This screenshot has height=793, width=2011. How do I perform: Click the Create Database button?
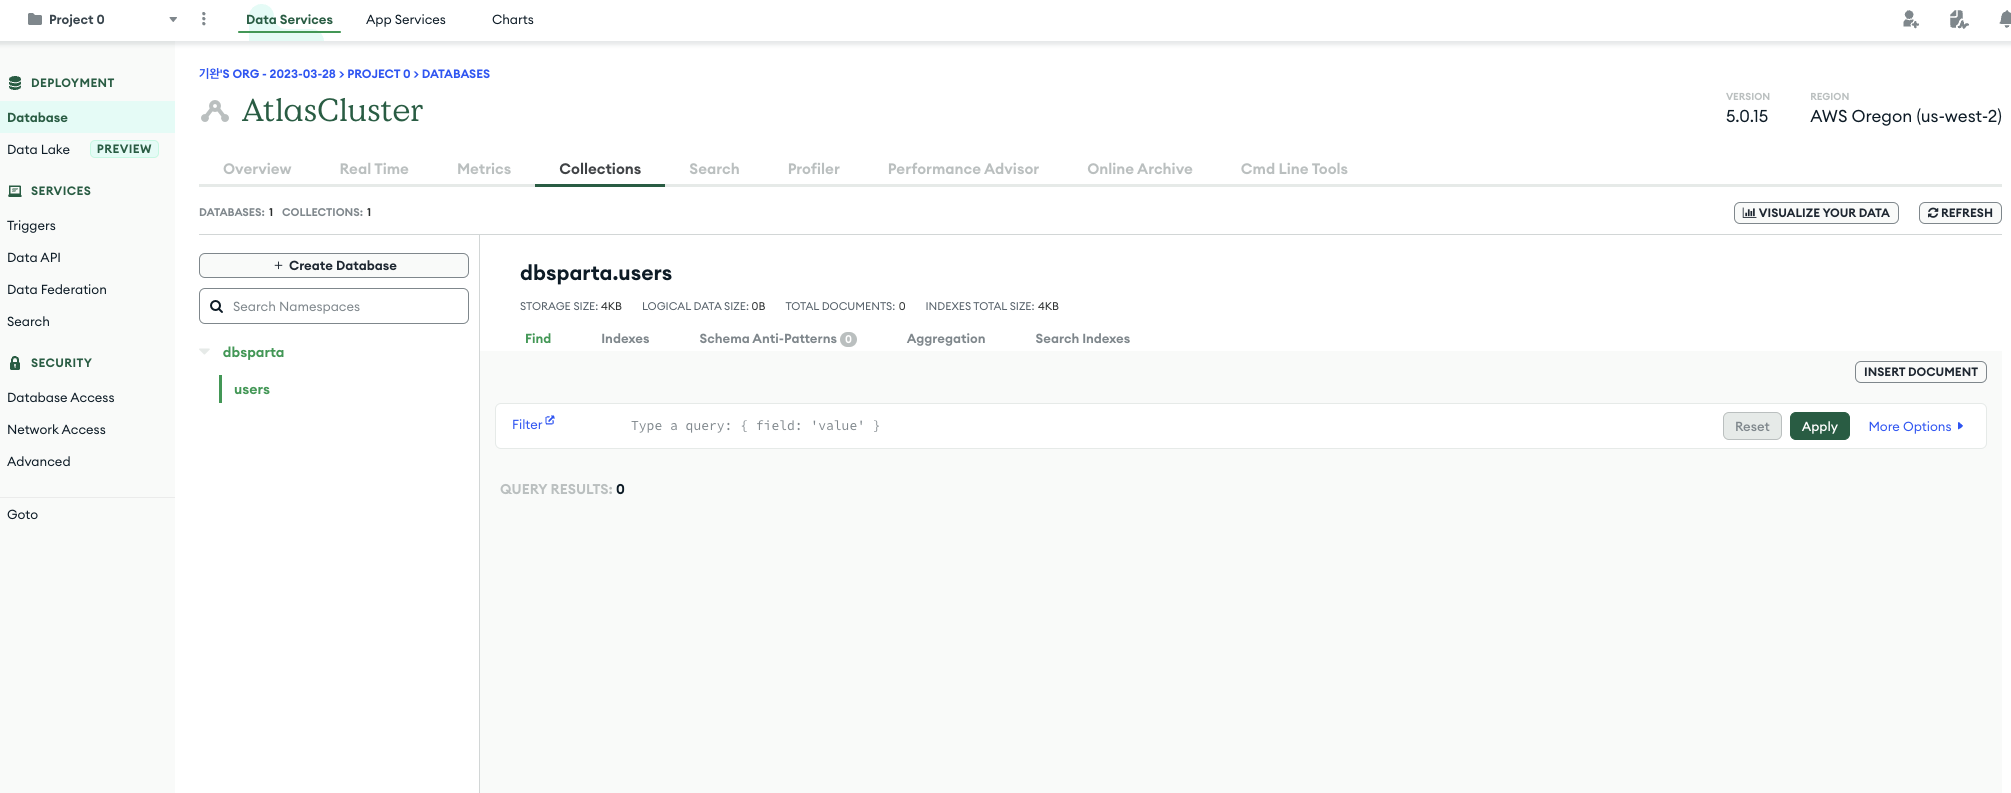[x=334, y=265]
